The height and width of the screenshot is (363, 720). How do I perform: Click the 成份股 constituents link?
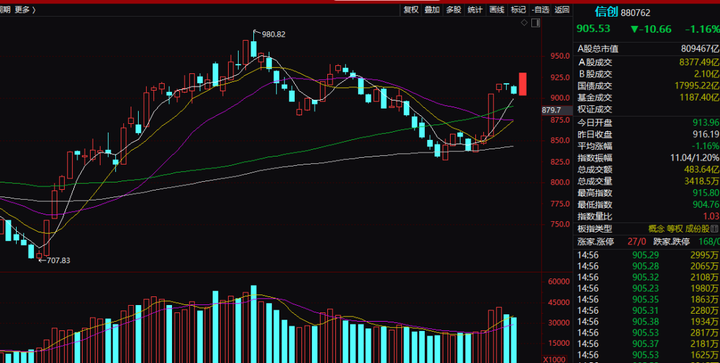[698, 228]
